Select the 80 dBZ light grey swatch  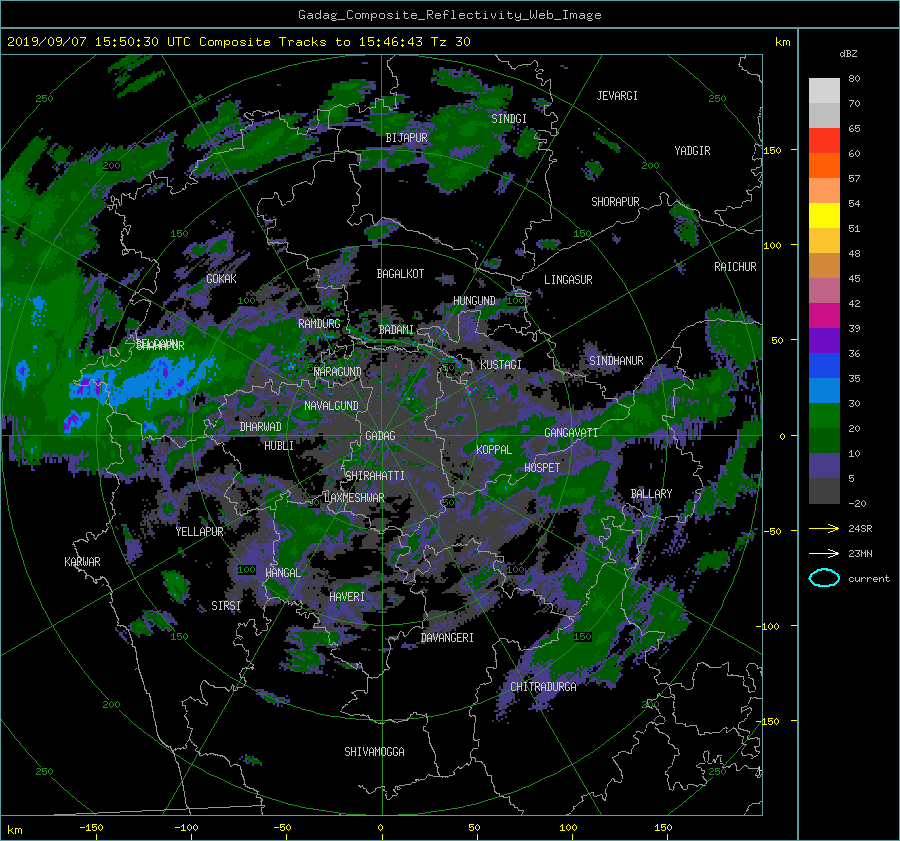tap(824, 90)
